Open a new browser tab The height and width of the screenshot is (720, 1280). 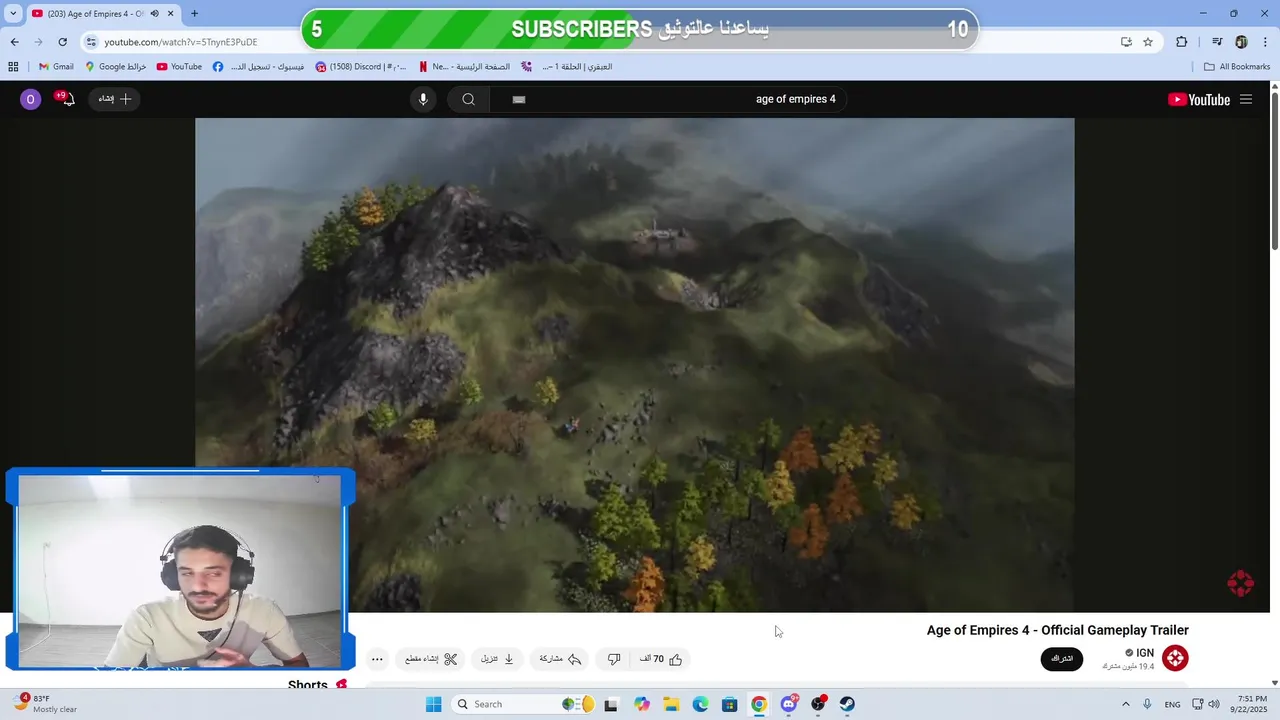[194, 14]
